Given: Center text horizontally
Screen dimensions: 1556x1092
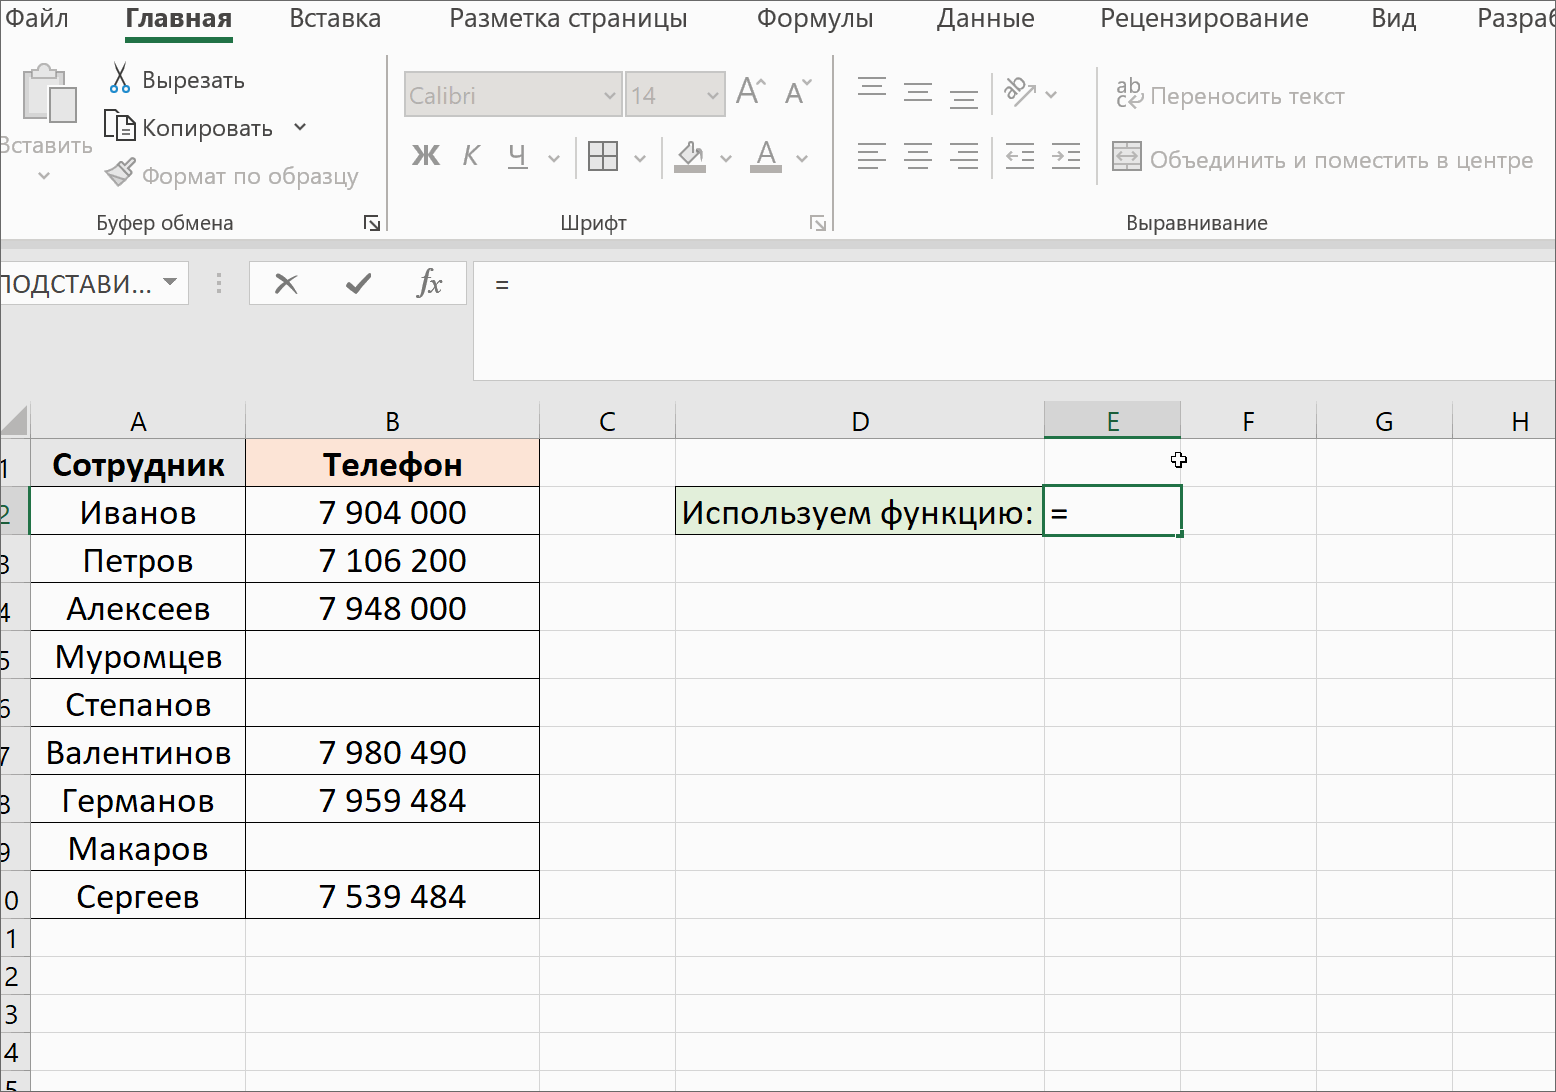Looking at the screenshot, I should click(918, 156).
